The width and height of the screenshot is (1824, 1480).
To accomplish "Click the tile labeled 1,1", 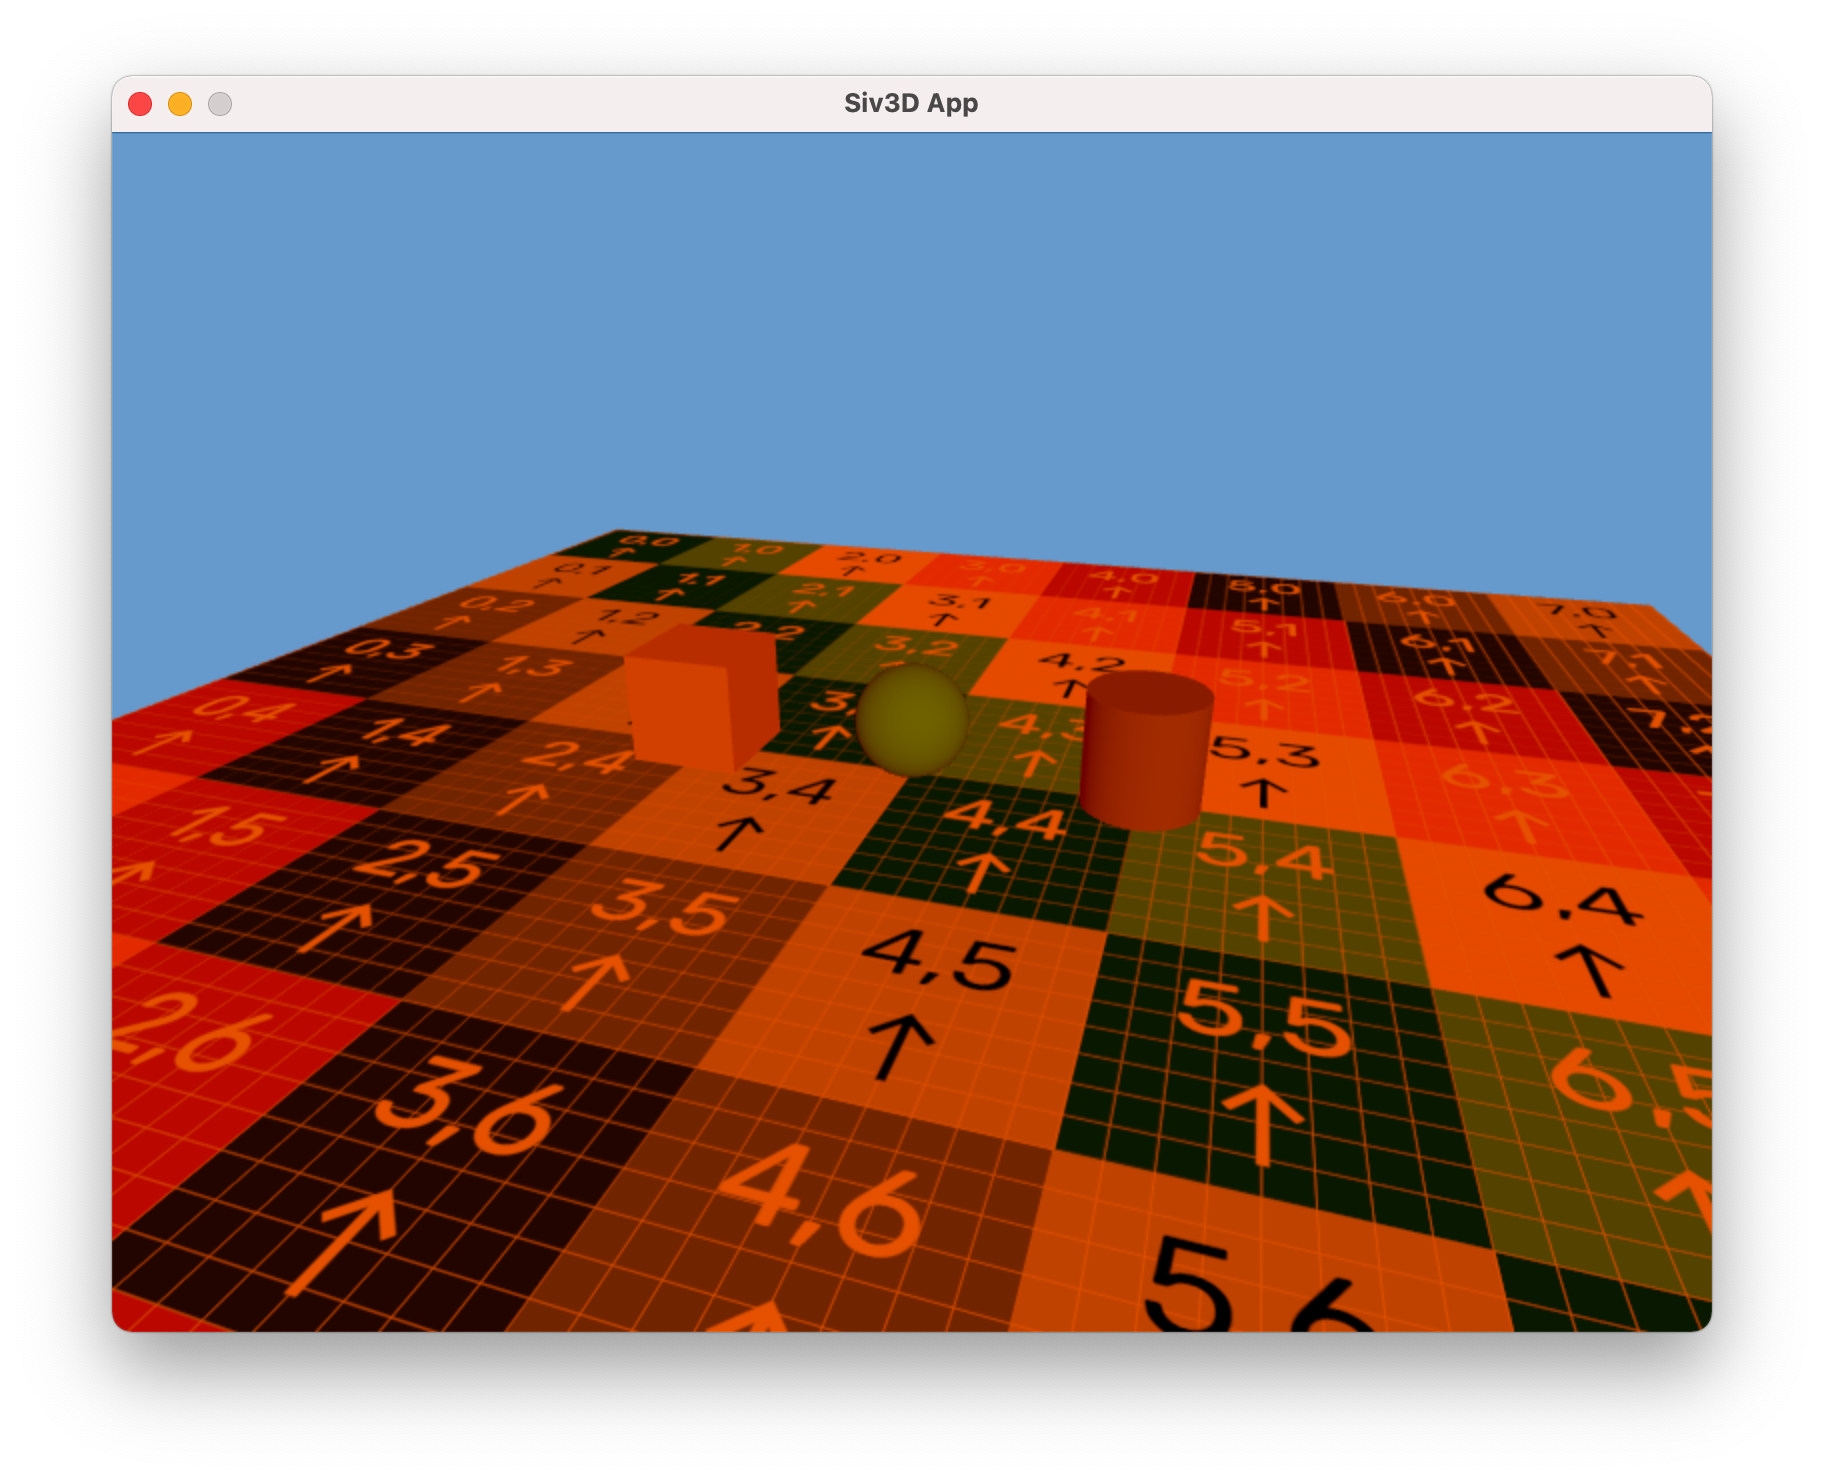I will (x=690, y=584).
